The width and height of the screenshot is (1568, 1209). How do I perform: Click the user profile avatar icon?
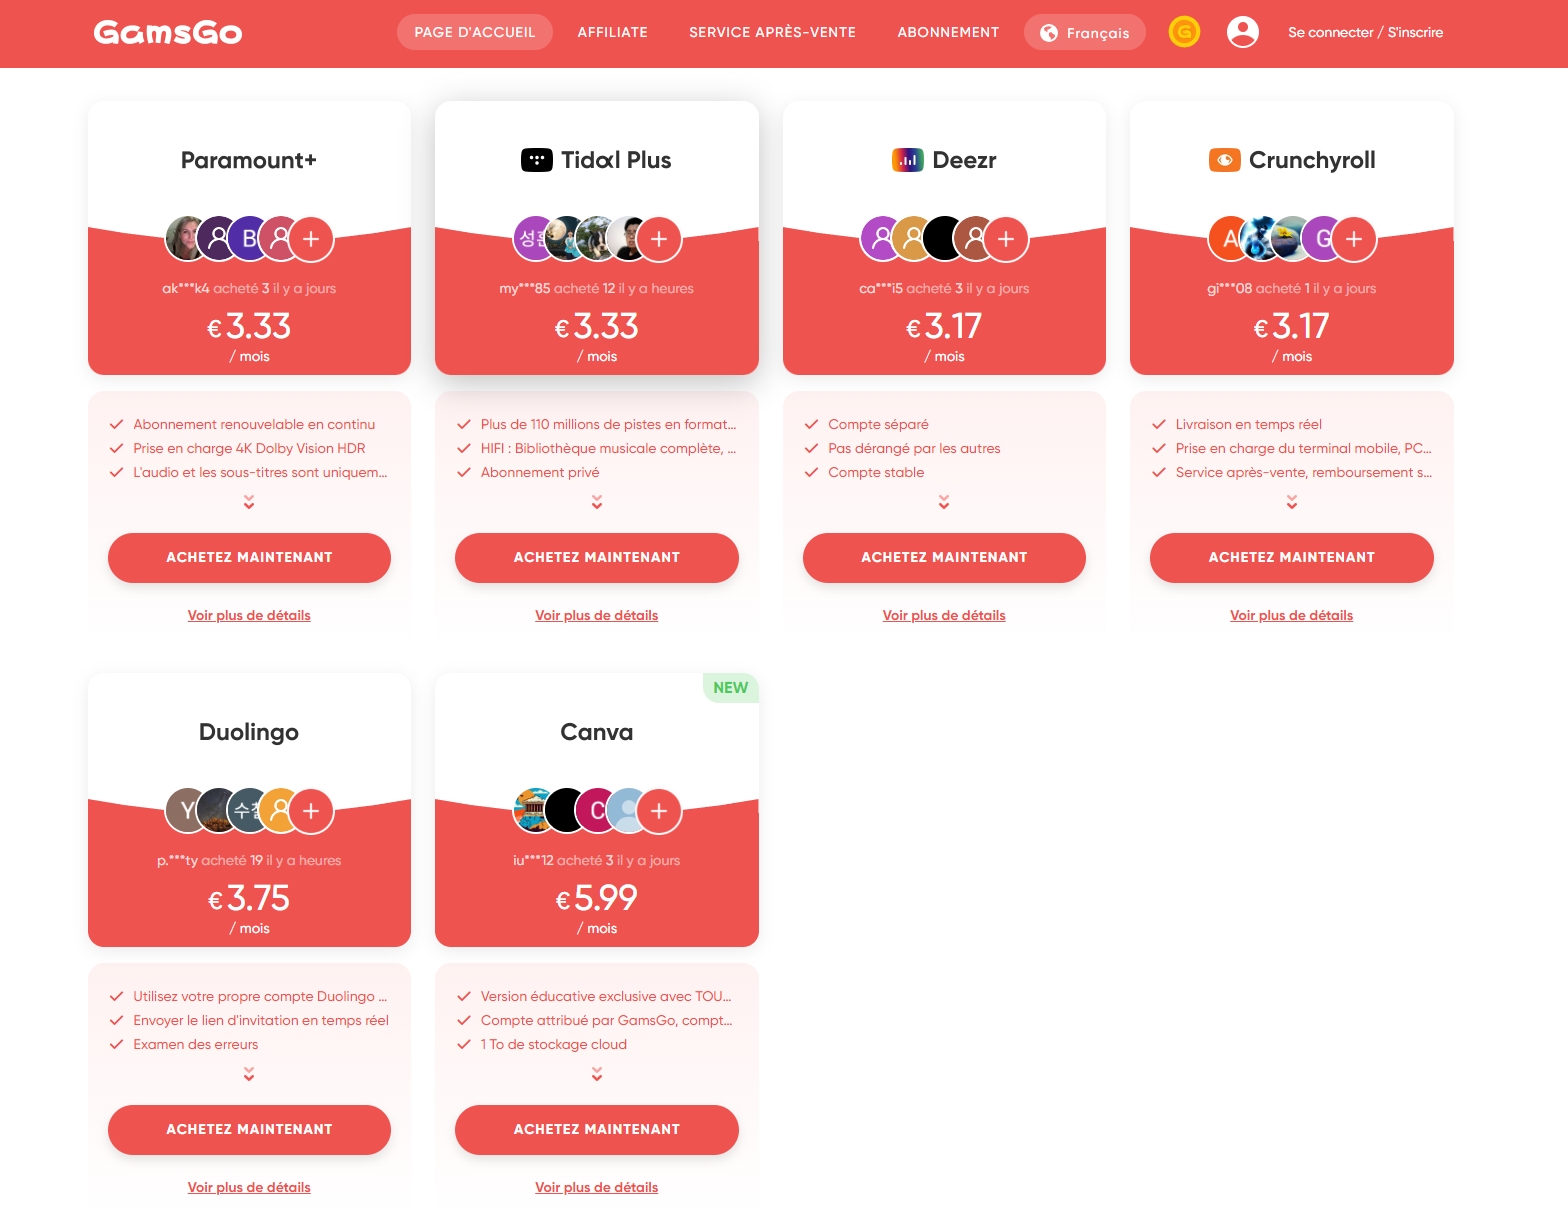(x=1242, y=32)
